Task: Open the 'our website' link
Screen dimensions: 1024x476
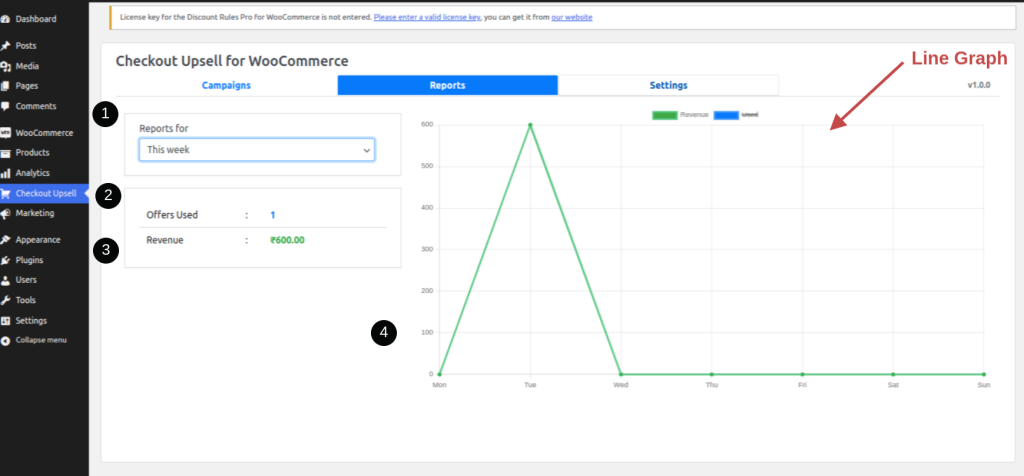Action: [571, 18]
